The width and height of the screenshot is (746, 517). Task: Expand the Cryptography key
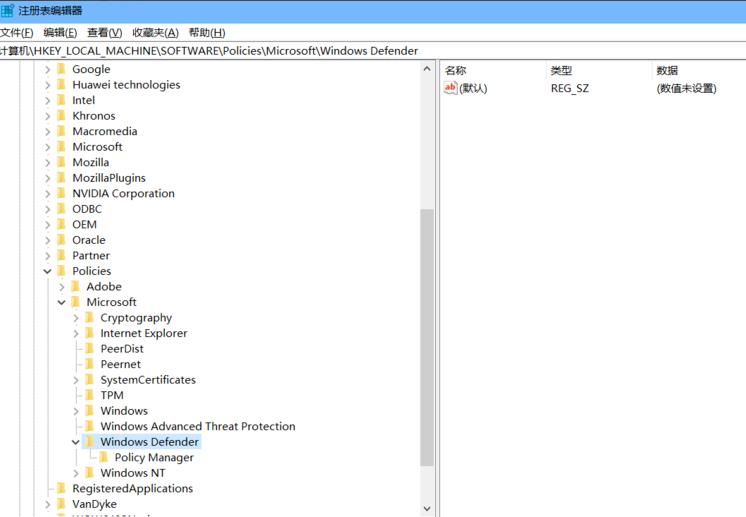(x=76, y=318)
